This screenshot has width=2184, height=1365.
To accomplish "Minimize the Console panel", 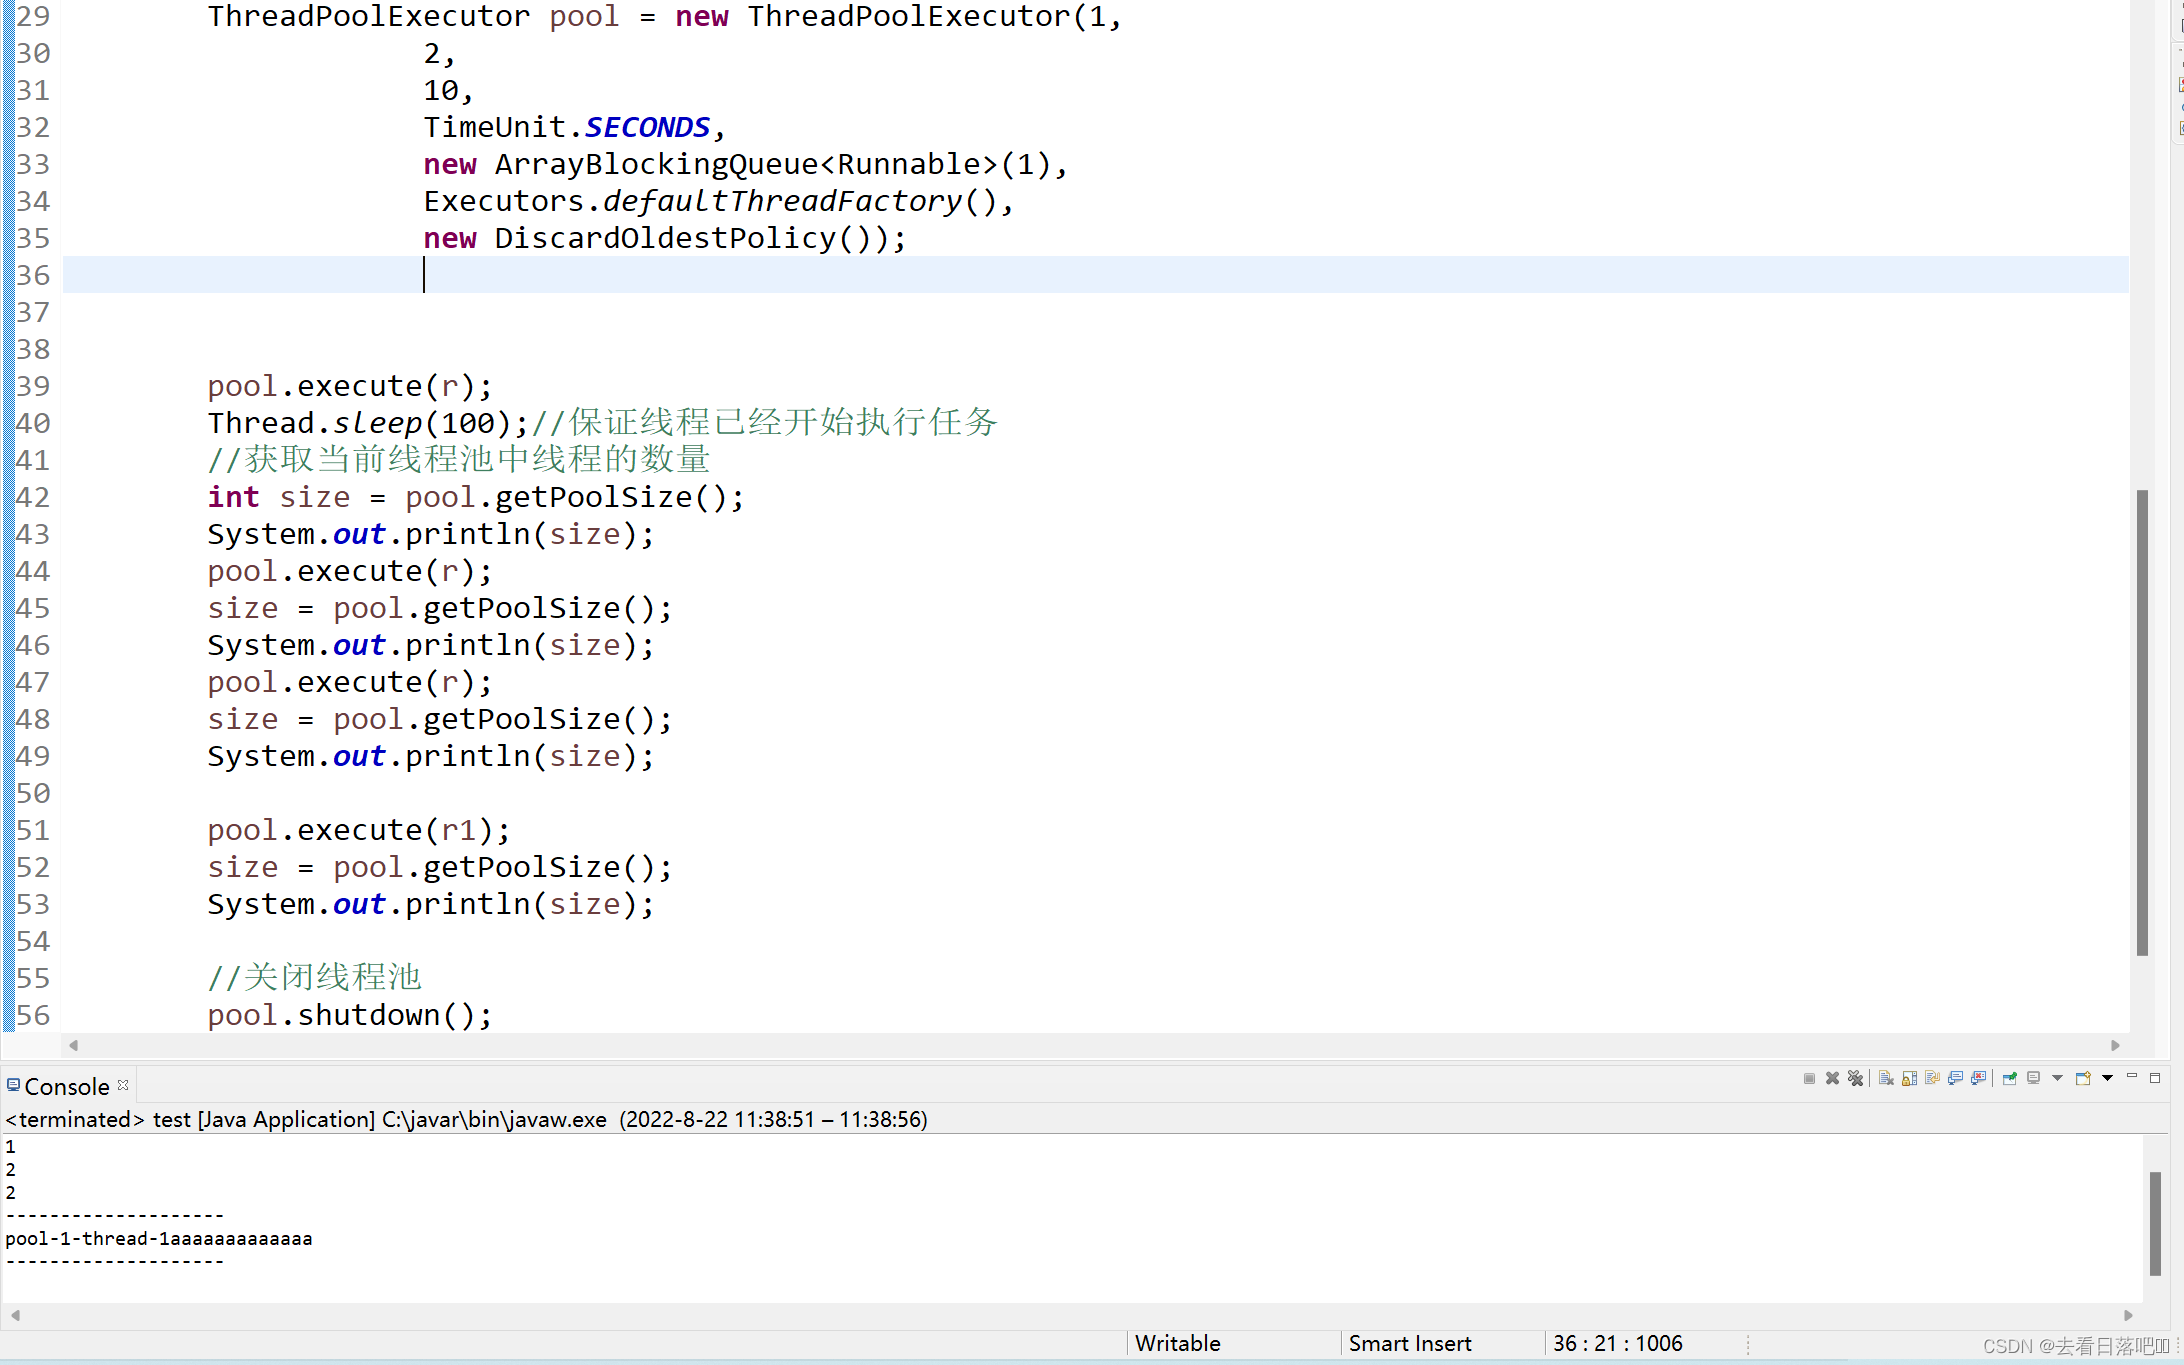I will pyautogui.click(x=2132, y=1077).
